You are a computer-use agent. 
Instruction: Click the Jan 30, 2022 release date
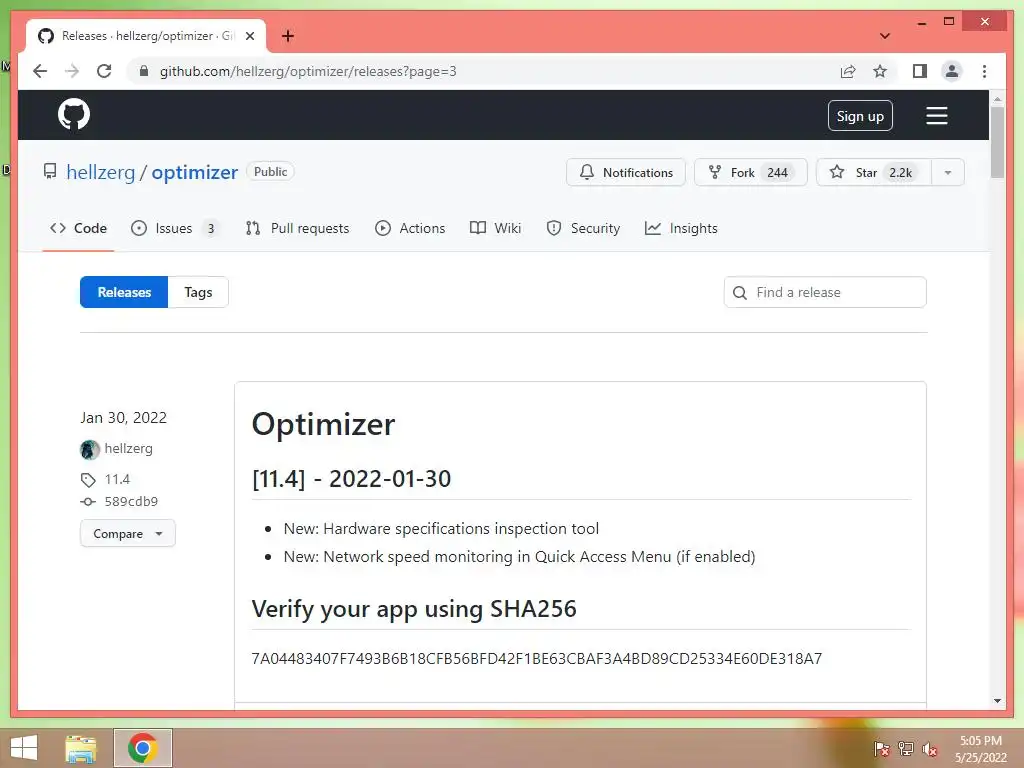123,418
